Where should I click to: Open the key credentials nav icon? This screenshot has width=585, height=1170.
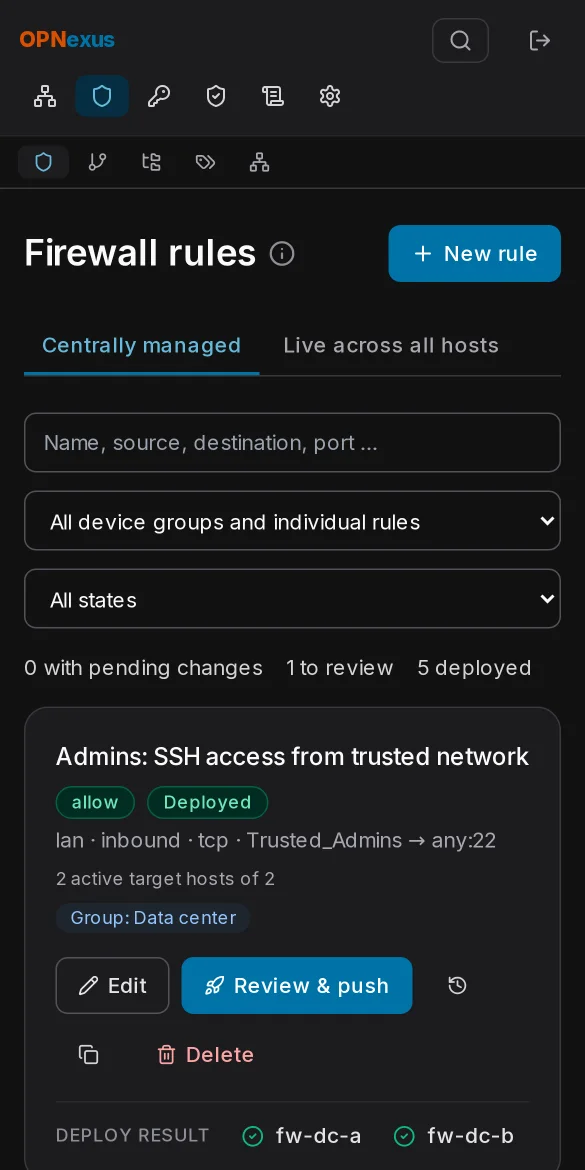pyautogui.click(x=159, y=96)
